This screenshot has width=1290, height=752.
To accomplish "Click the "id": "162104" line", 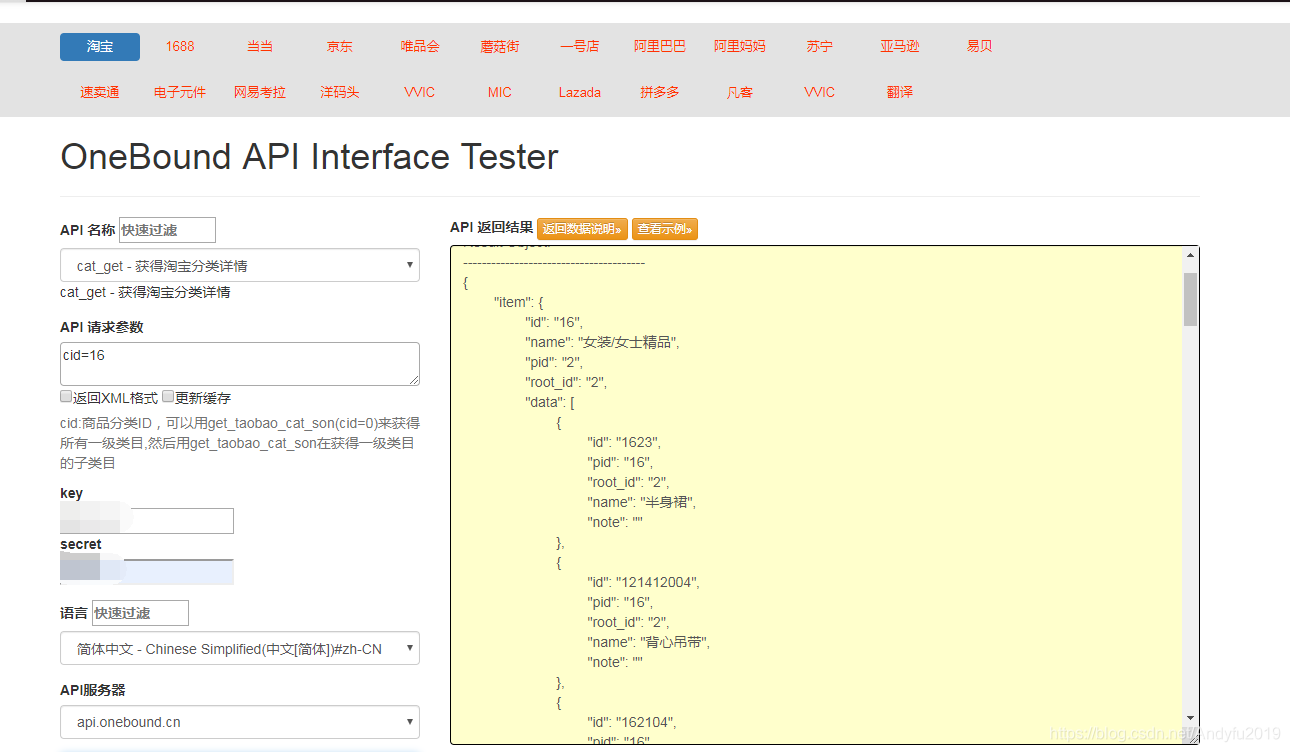I will click(x=632, y=722).
